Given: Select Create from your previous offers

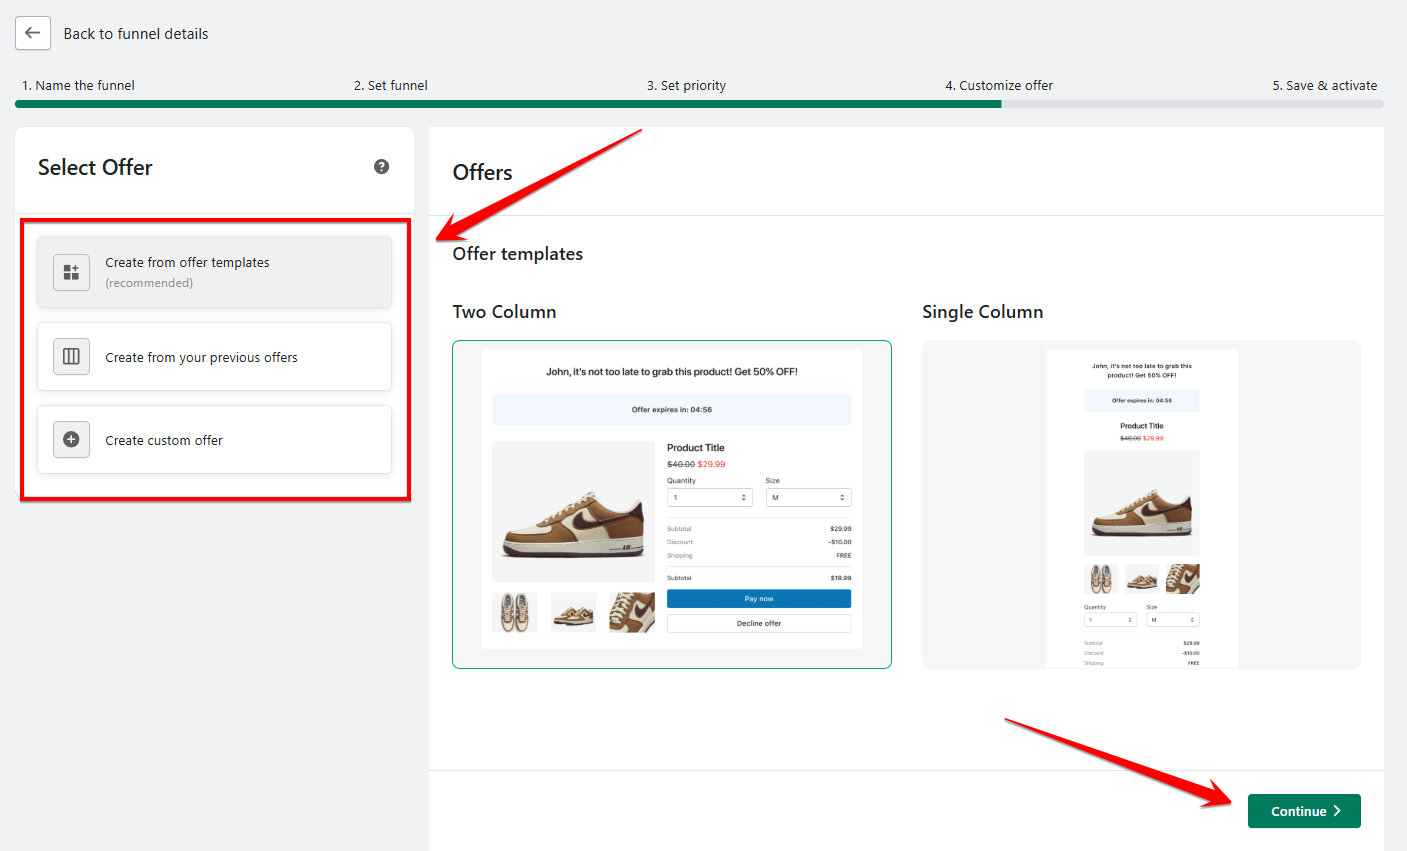Looking at the screenshot, I should [x=214, y=356].
